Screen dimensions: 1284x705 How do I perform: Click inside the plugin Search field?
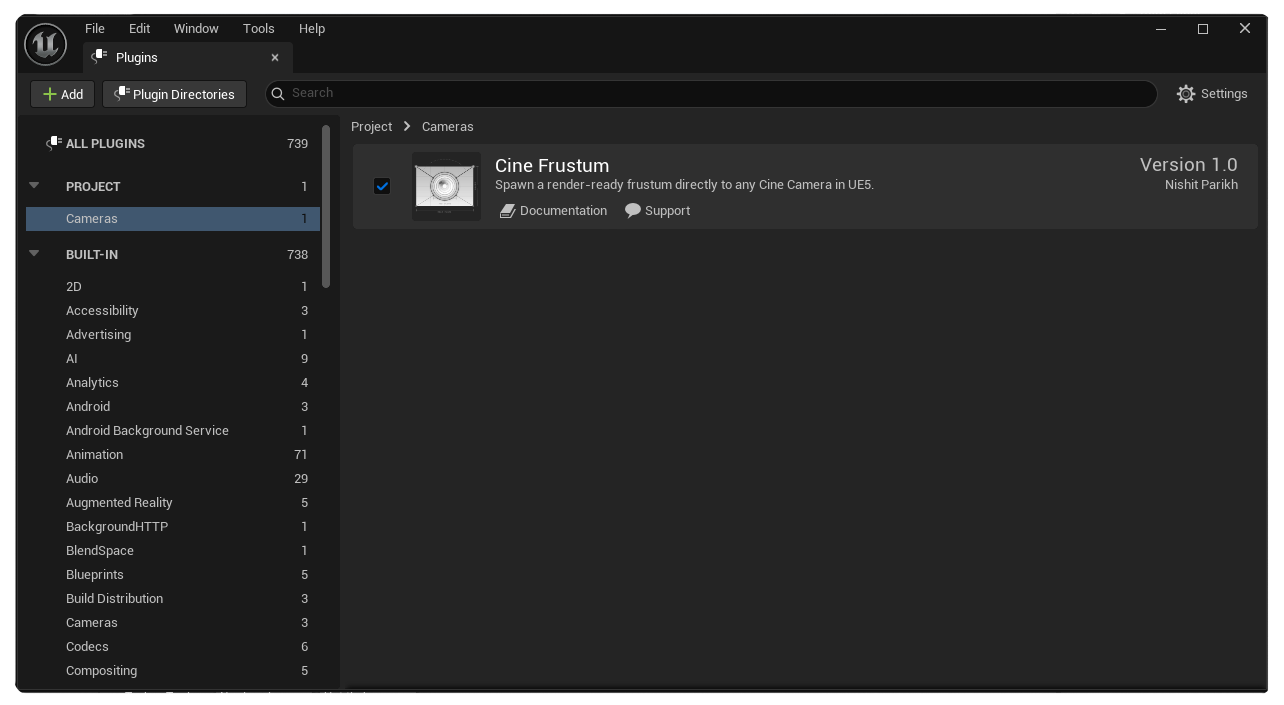coord(711,93)
